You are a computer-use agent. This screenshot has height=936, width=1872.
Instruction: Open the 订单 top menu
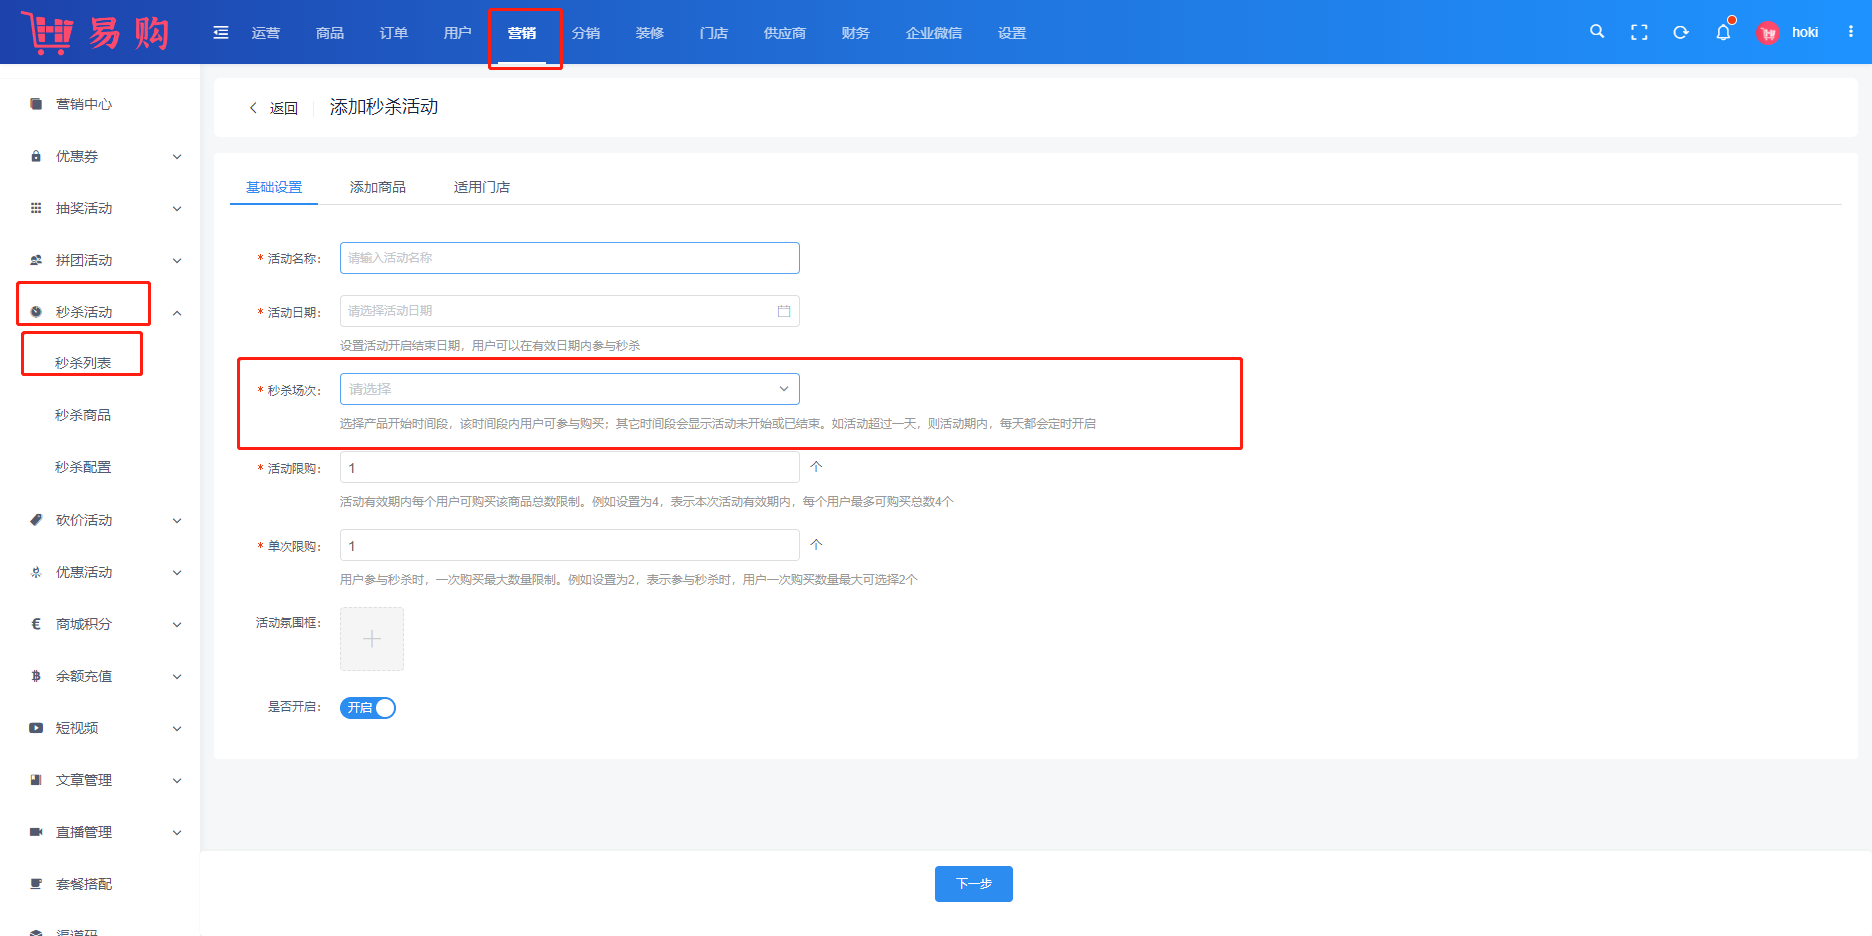(394, 33)
